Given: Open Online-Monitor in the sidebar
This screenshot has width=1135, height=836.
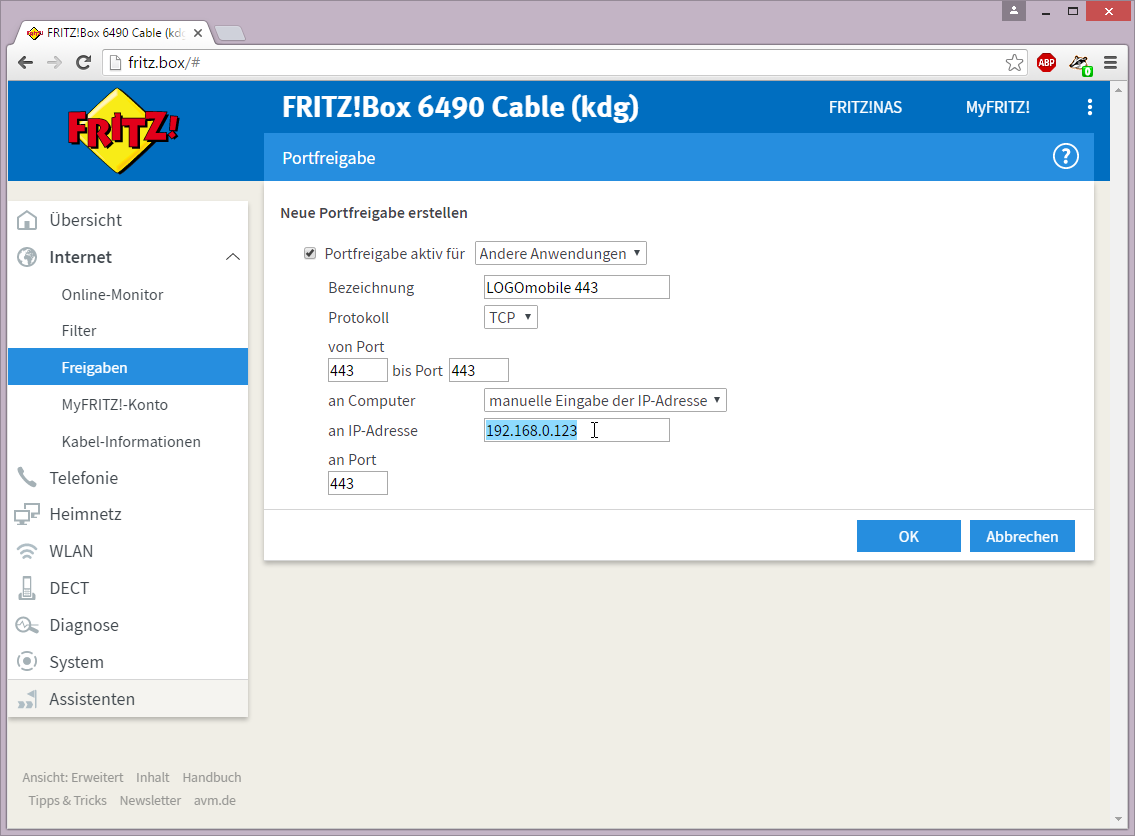Looking at the screenshot, I should pos(112,295).
